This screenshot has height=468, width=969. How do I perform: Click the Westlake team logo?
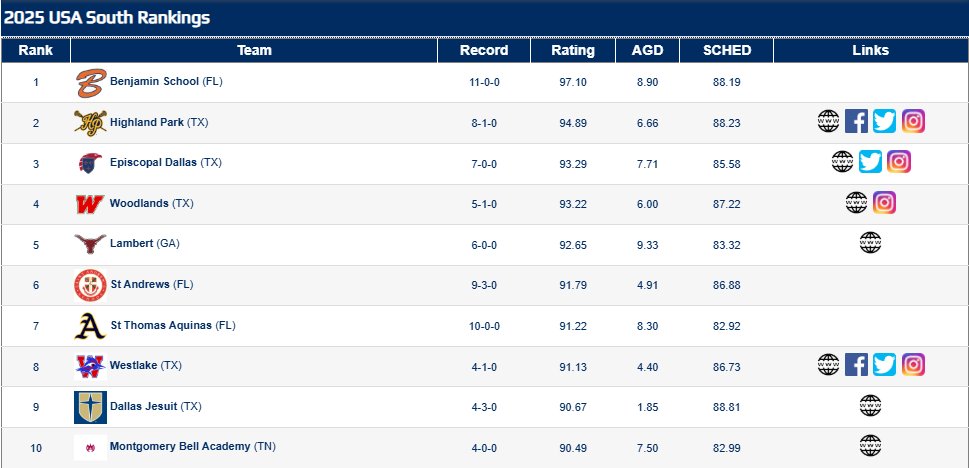pos(90,367)
